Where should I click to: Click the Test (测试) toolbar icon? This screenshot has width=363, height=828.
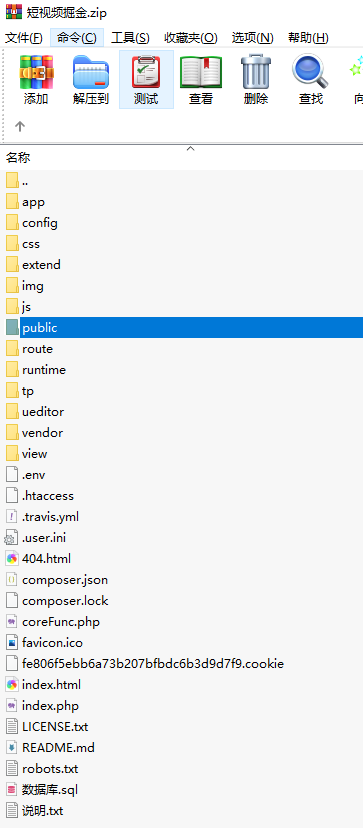click(x=146, y=72)
